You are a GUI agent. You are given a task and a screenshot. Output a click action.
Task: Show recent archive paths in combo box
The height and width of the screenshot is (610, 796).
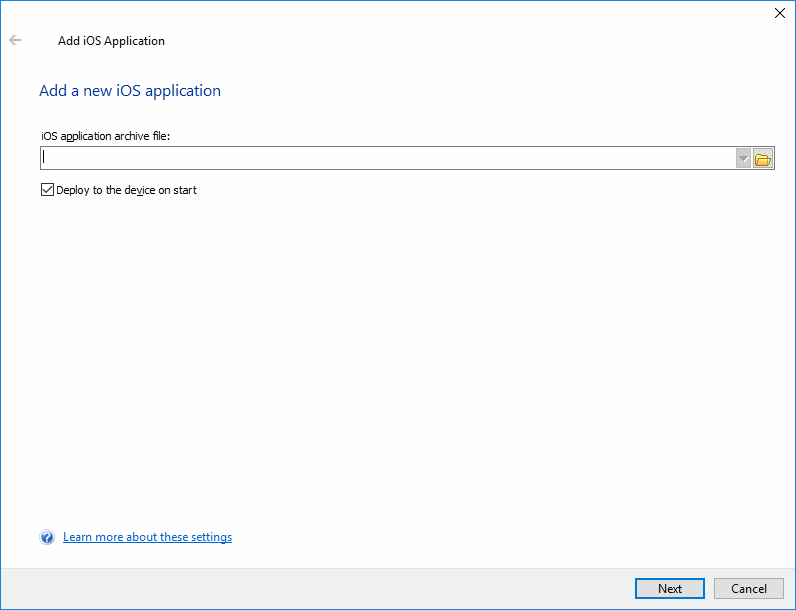pyautogui.click(x=743, y=159)
